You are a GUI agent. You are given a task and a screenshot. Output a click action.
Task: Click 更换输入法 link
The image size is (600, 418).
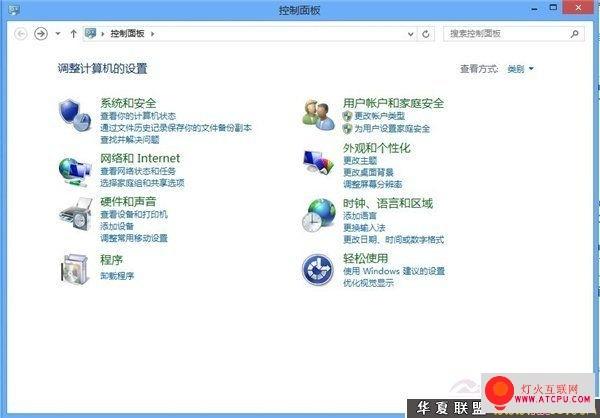click(x=364, y=228)
